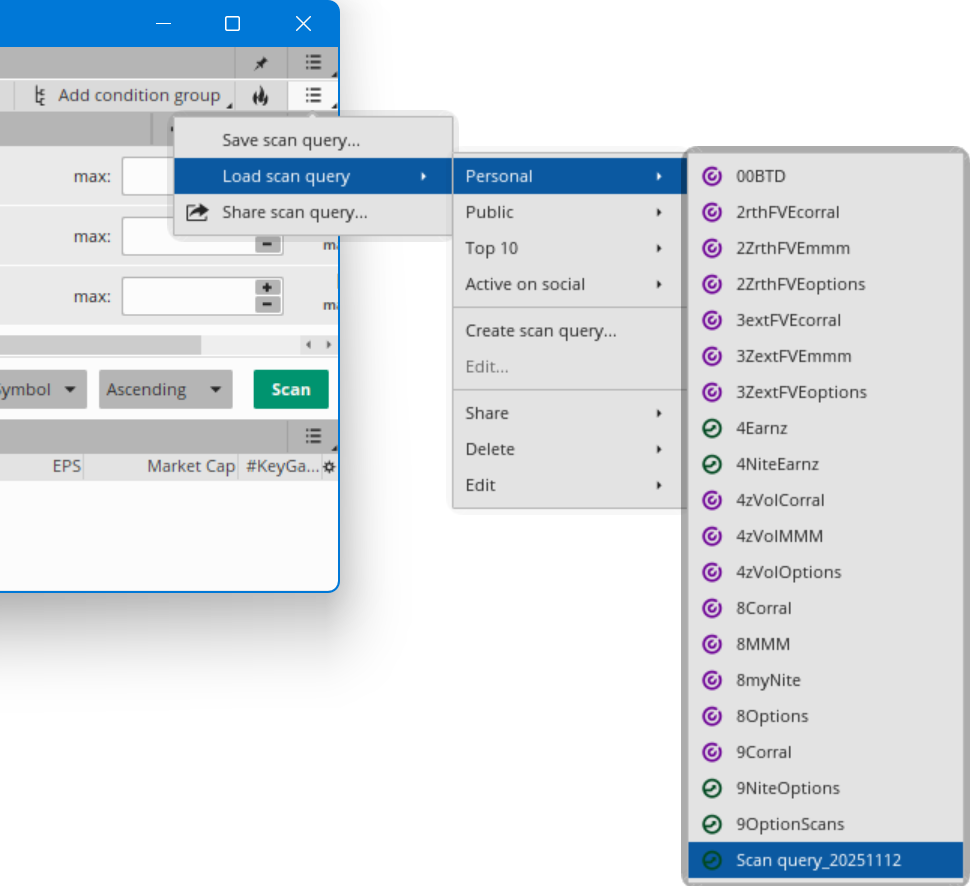Screen dimensions: 970x886
Task: Choose Create scan query option
Action: [x=541, y=331]
